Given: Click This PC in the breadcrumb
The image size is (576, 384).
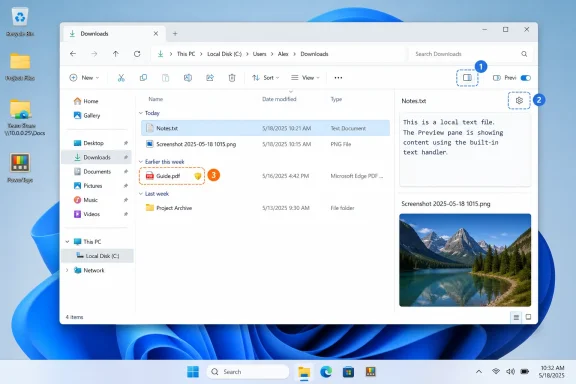Looking at the screenshot, I should coord(186,54).
